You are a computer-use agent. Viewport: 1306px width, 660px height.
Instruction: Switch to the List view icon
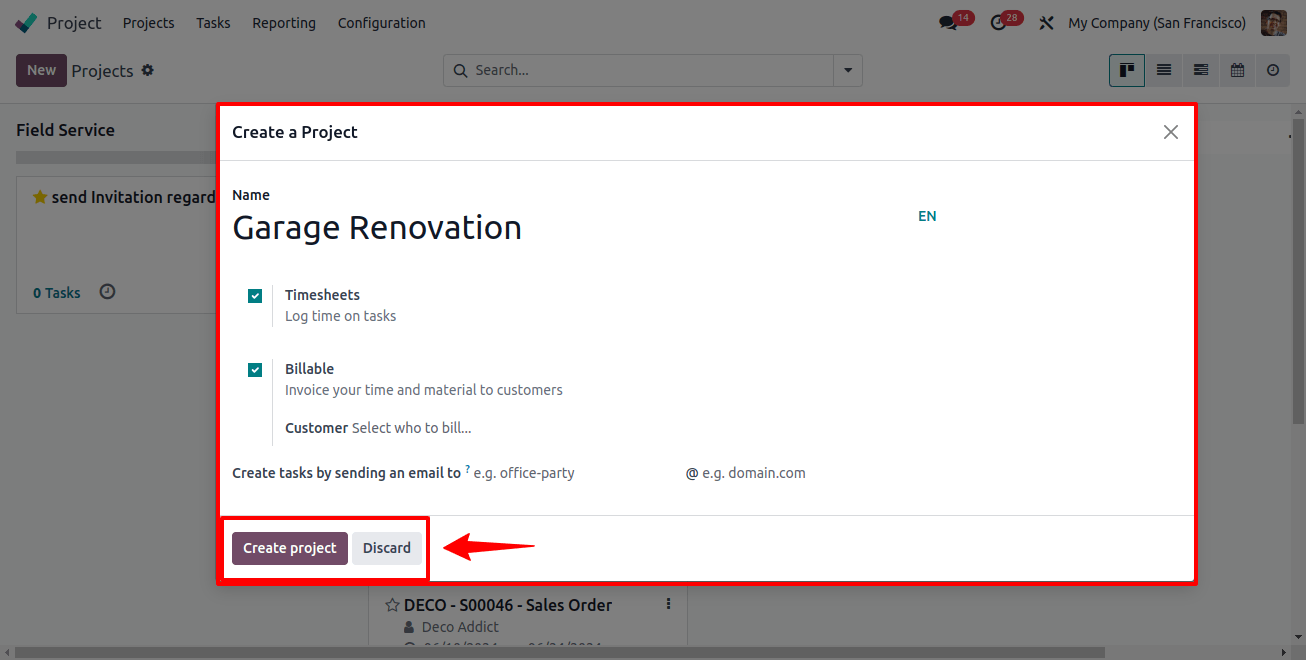coord(1164,70)
